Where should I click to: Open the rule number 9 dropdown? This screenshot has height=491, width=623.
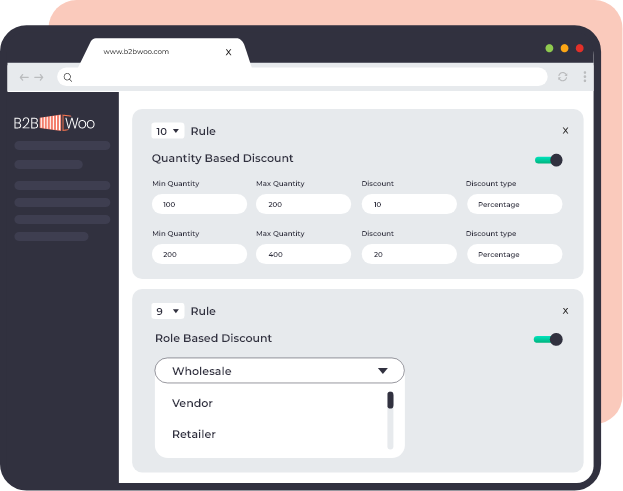(x=168, y=311)
